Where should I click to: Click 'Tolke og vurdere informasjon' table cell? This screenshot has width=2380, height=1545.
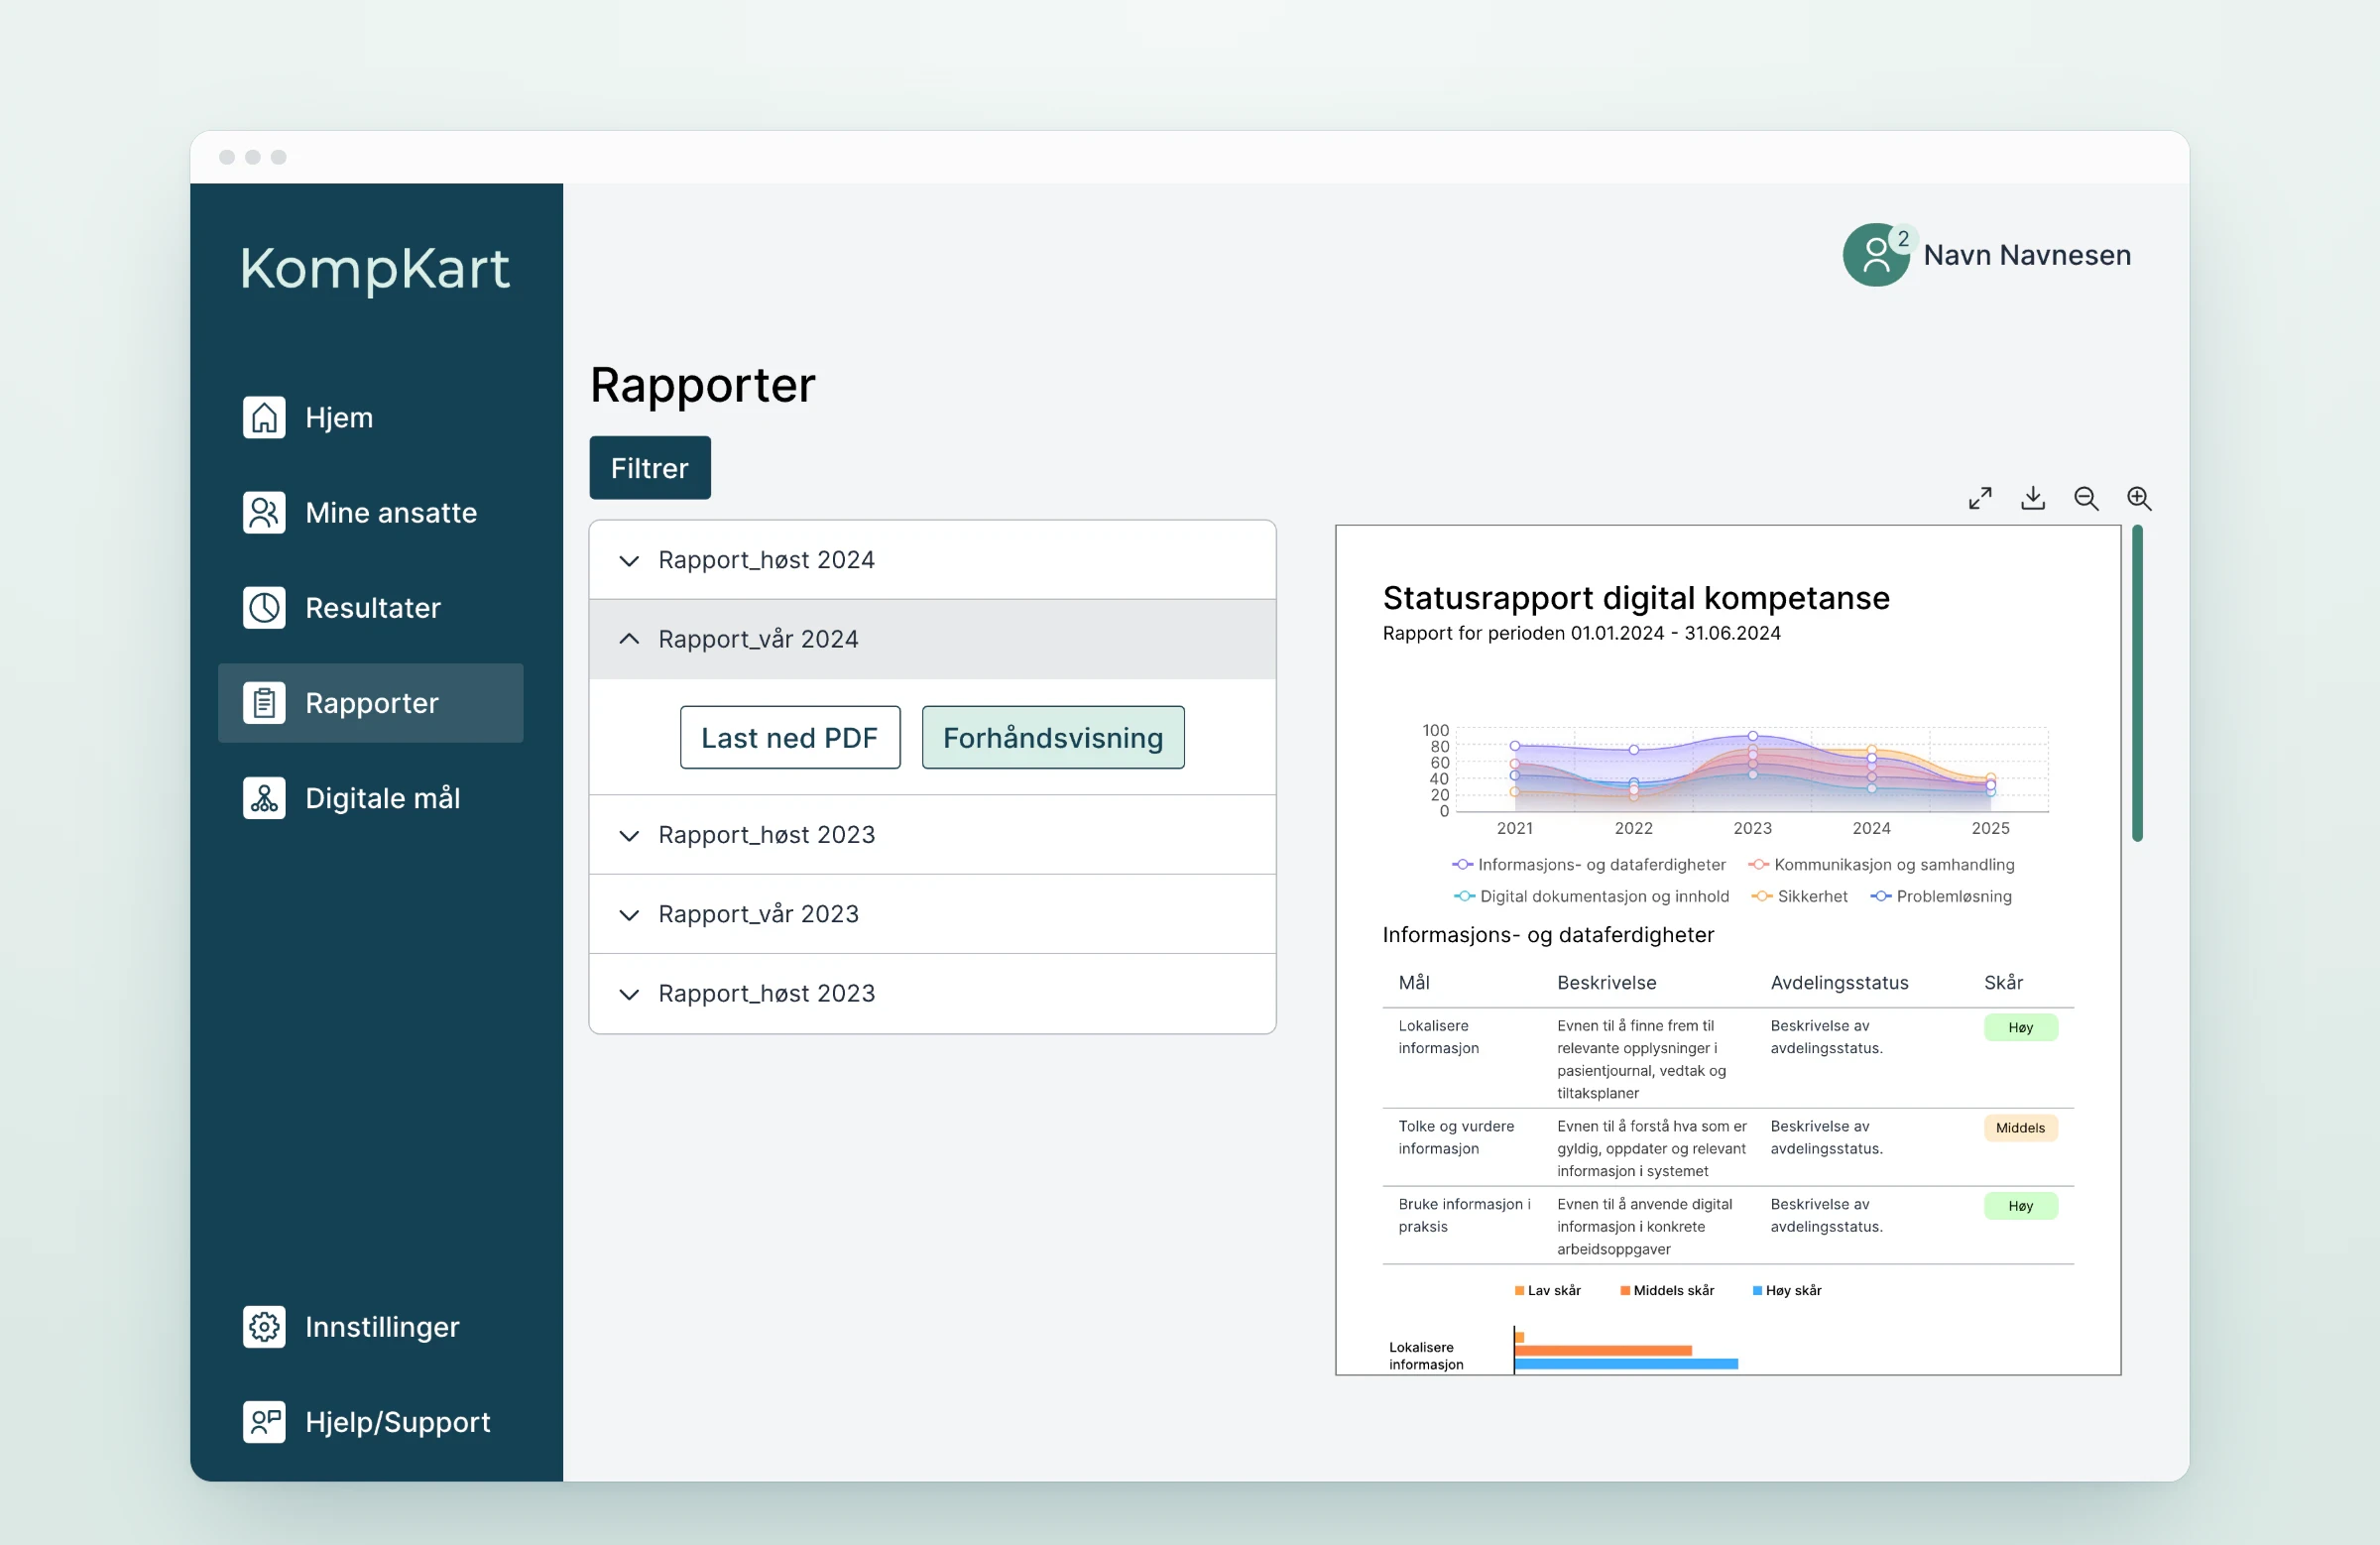(1456, 1137)
